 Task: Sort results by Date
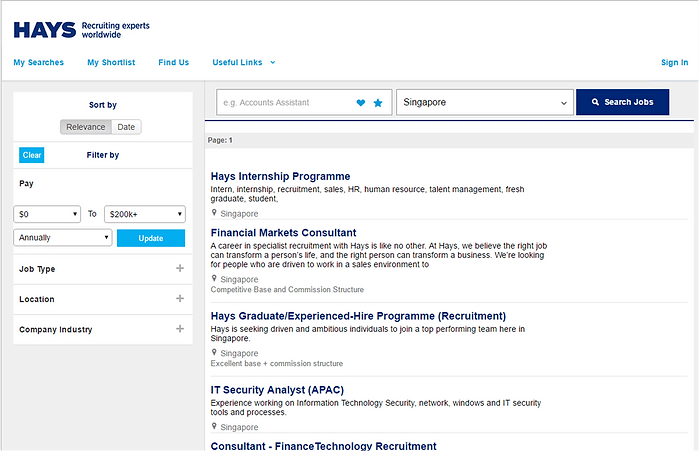pyautogui.click(x=126, y=127)
